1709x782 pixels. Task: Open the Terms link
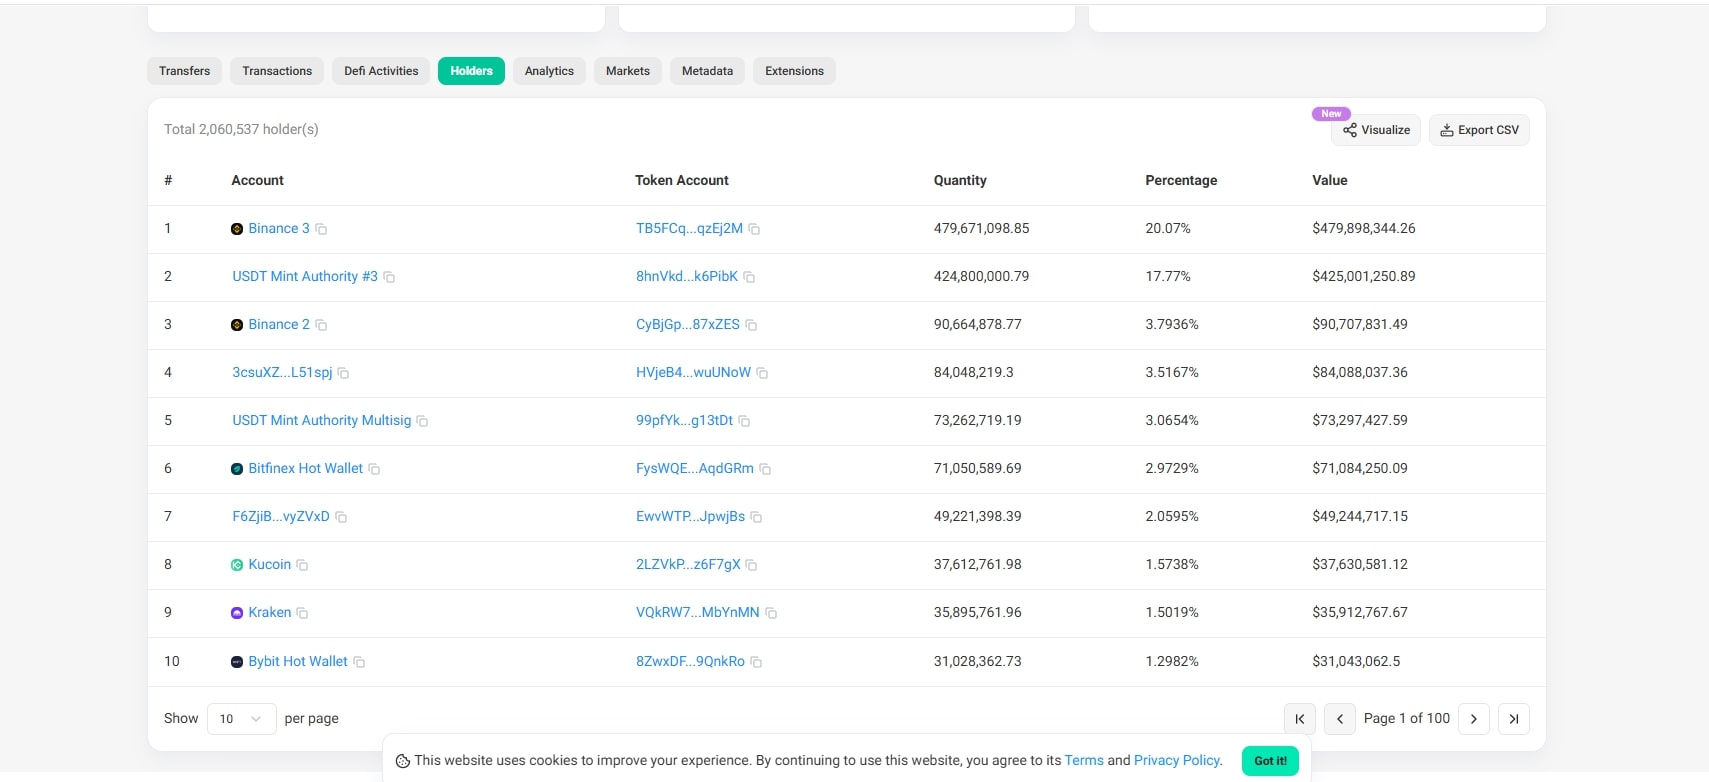[x=1084, y=761]
